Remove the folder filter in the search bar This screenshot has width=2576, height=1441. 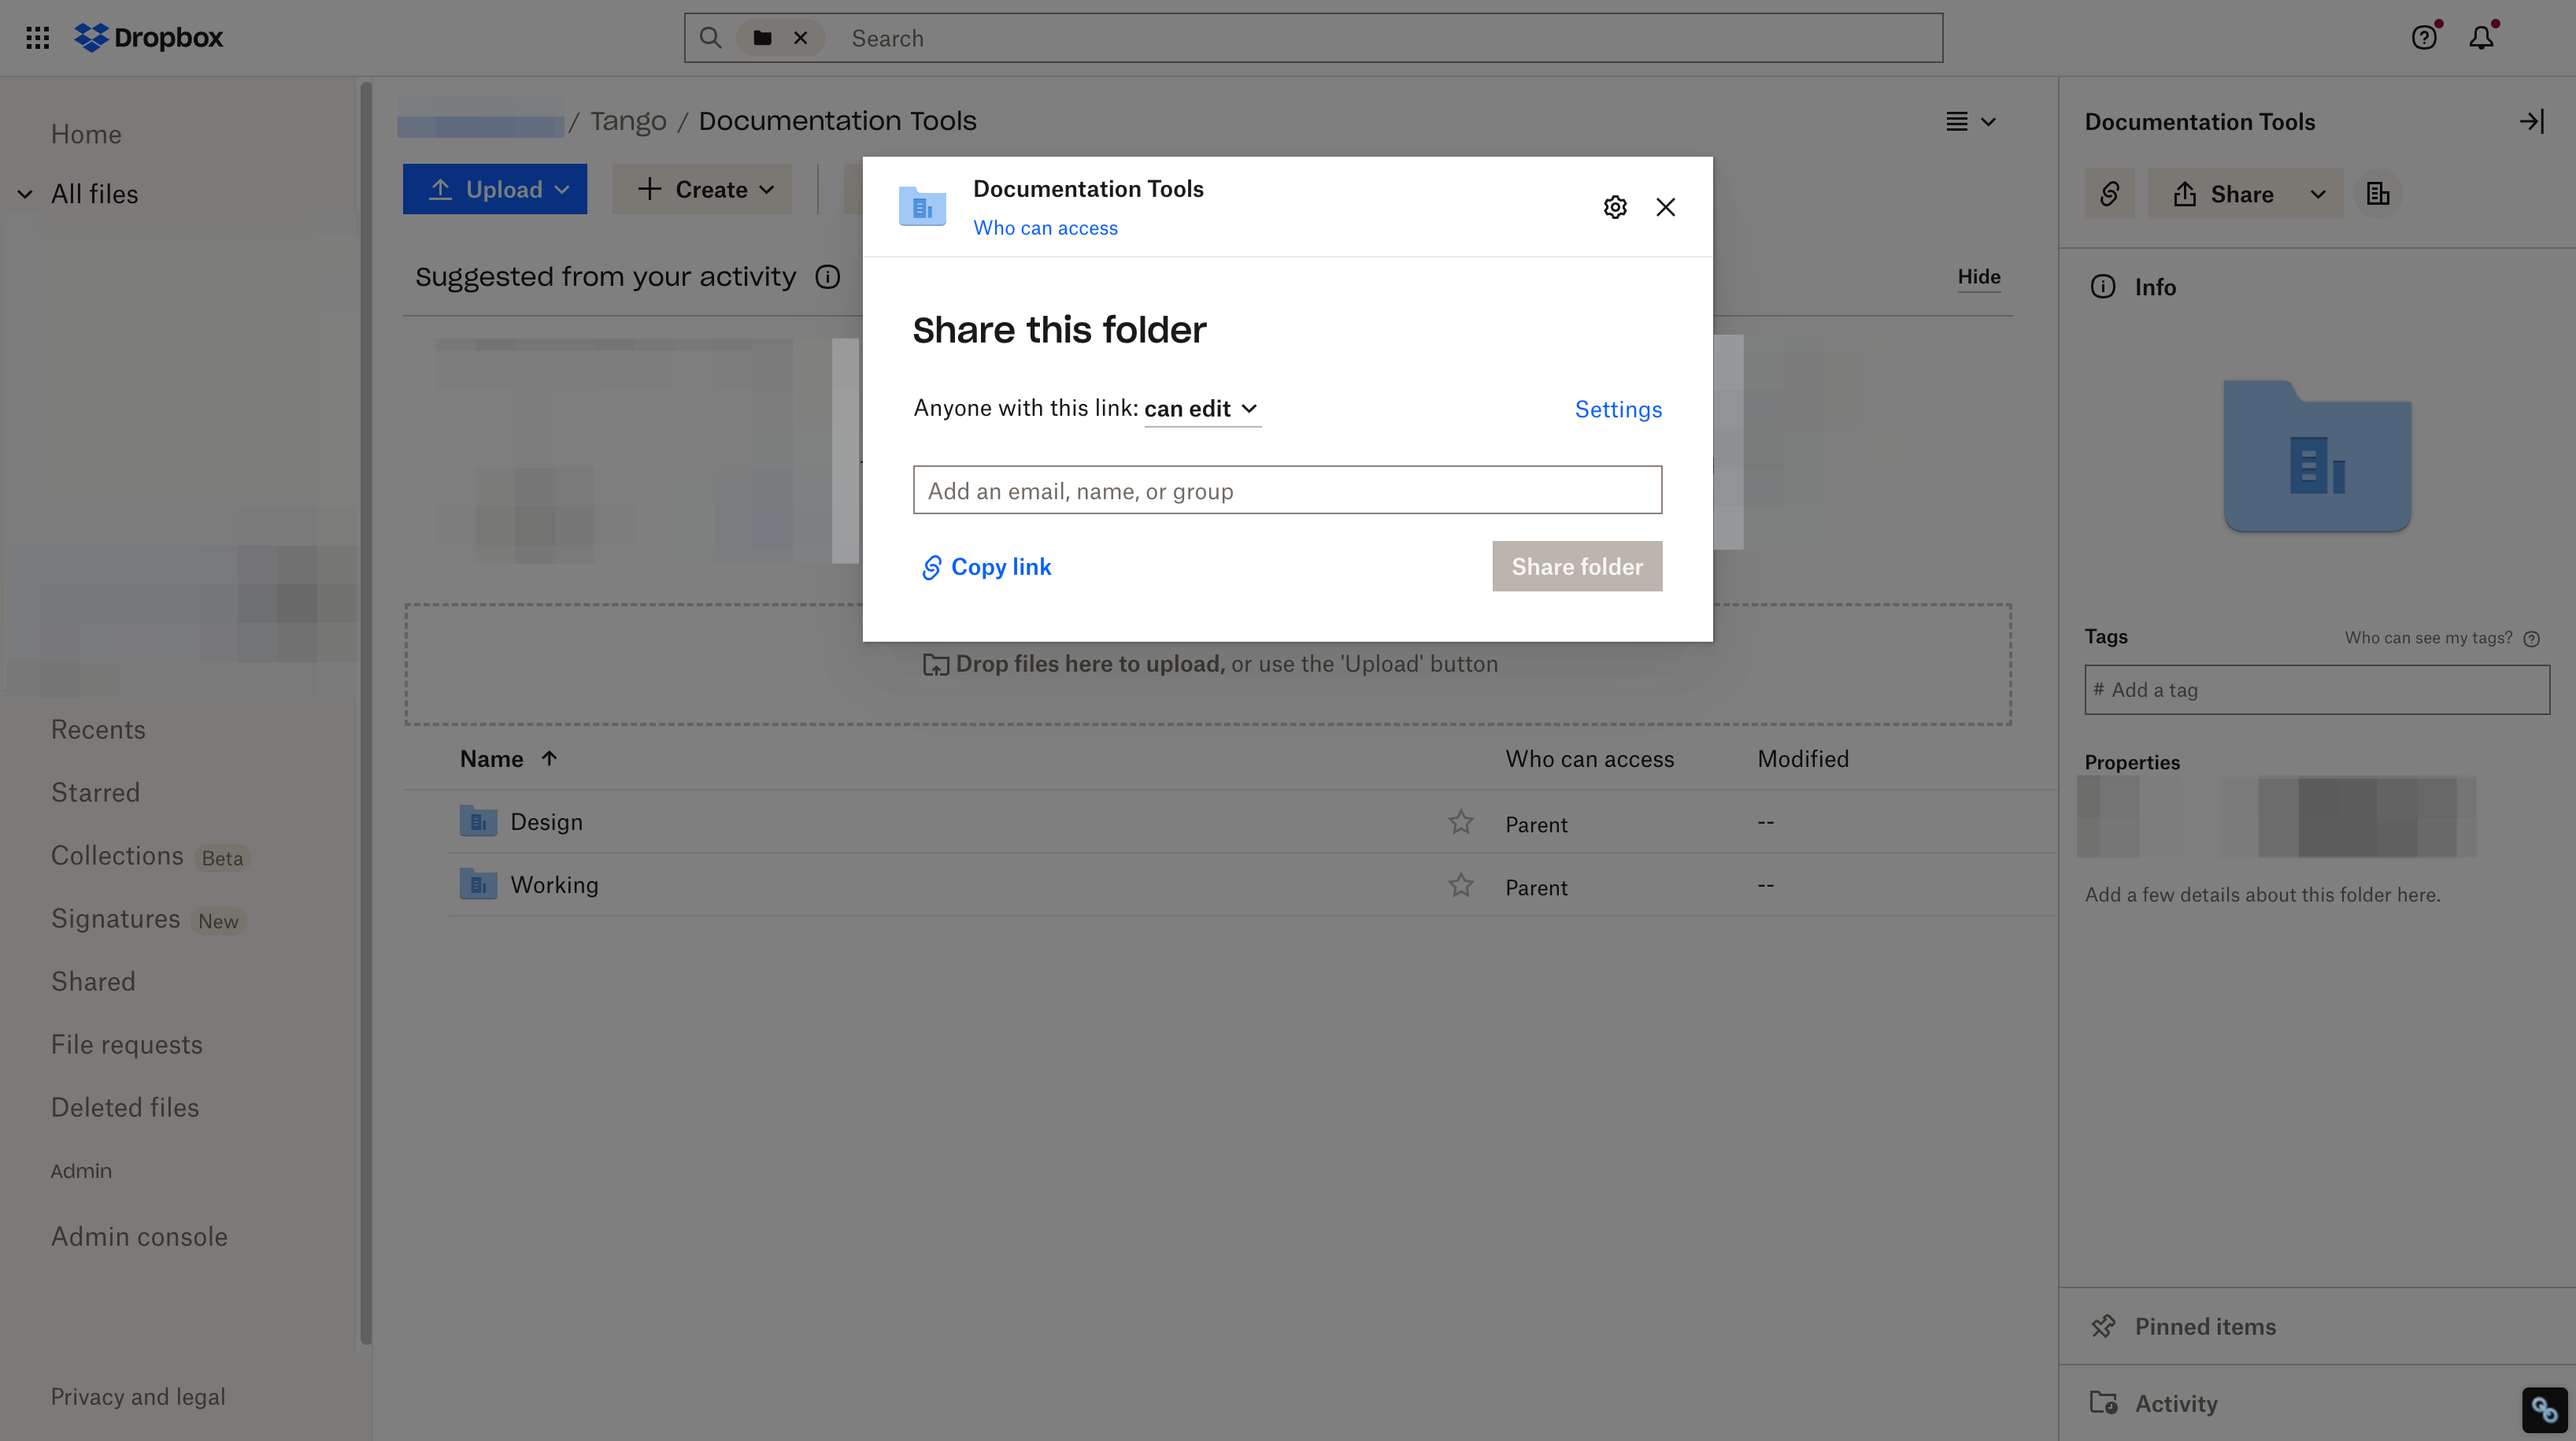click(x=800, y=38)
